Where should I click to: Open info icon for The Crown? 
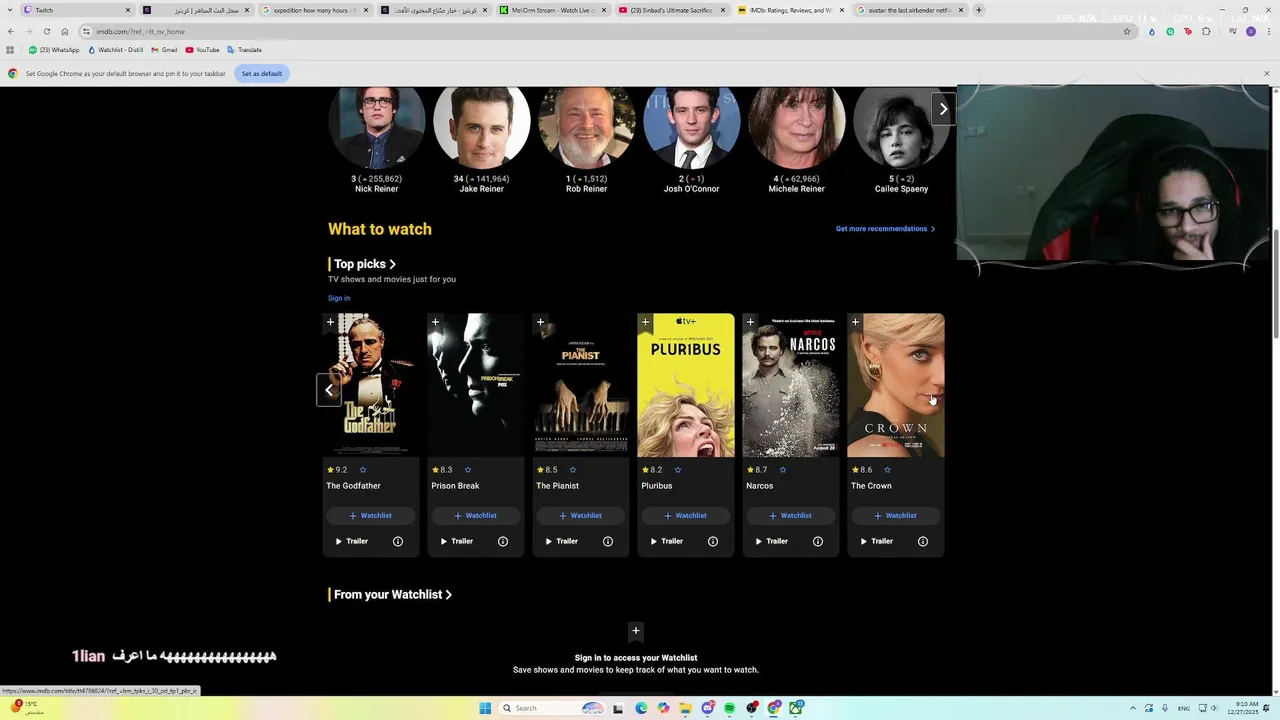click(x=923, y=542)
